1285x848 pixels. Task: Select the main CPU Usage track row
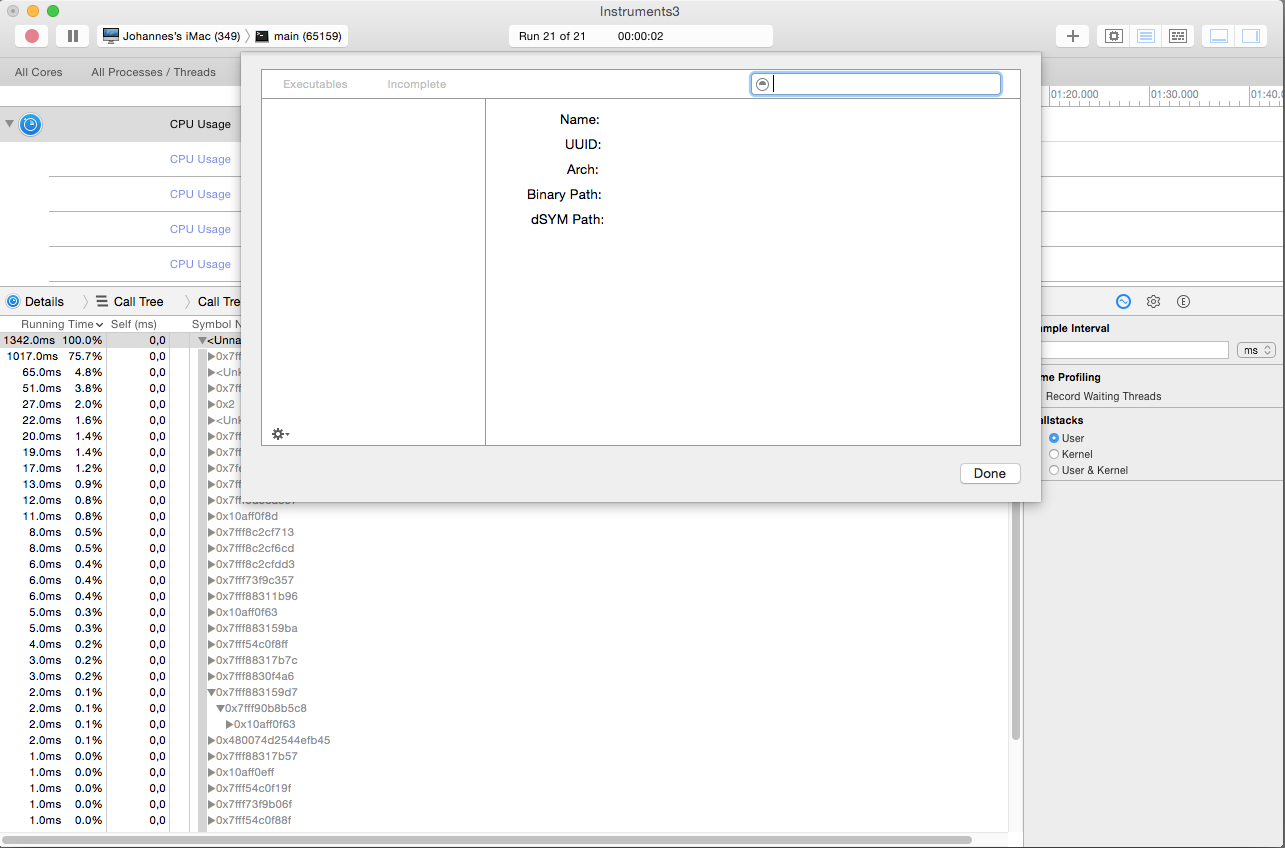click(120, 124)
